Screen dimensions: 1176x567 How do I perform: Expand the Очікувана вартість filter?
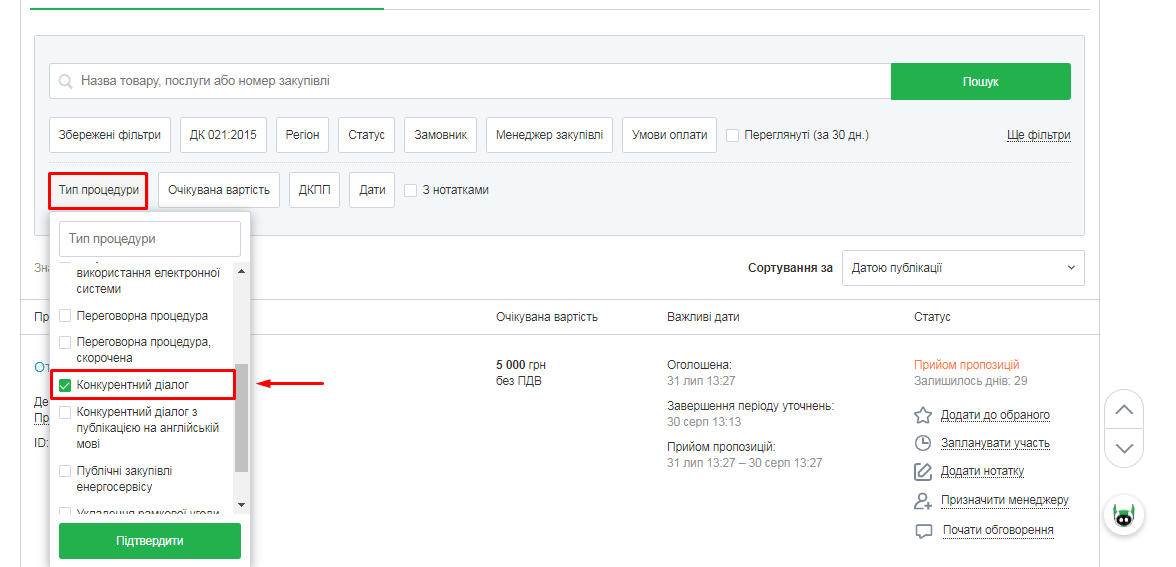(x=219, y=190)
